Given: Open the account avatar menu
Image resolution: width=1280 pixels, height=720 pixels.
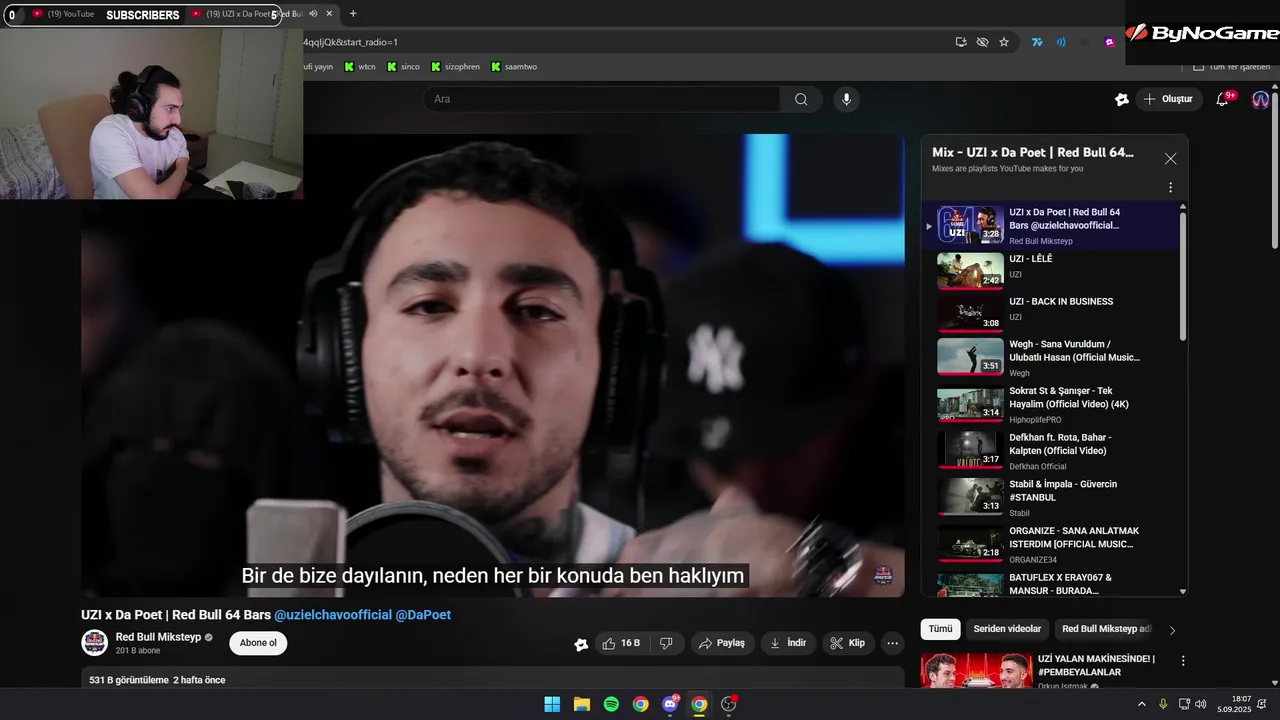Looking at the screenshot, I should click(x=1260, y=99).
